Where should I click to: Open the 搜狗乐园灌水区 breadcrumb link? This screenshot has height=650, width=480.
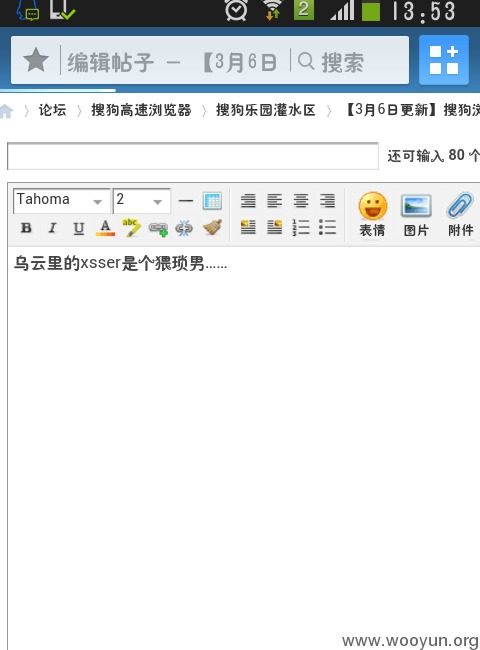click(266, 110)
